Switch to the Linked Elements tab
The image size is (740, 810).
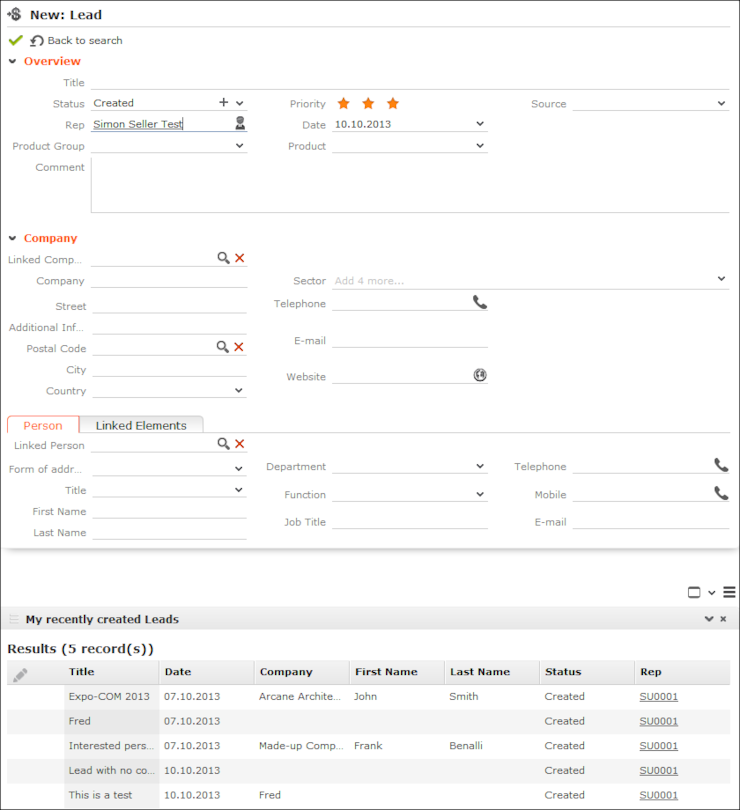[141, 425]
